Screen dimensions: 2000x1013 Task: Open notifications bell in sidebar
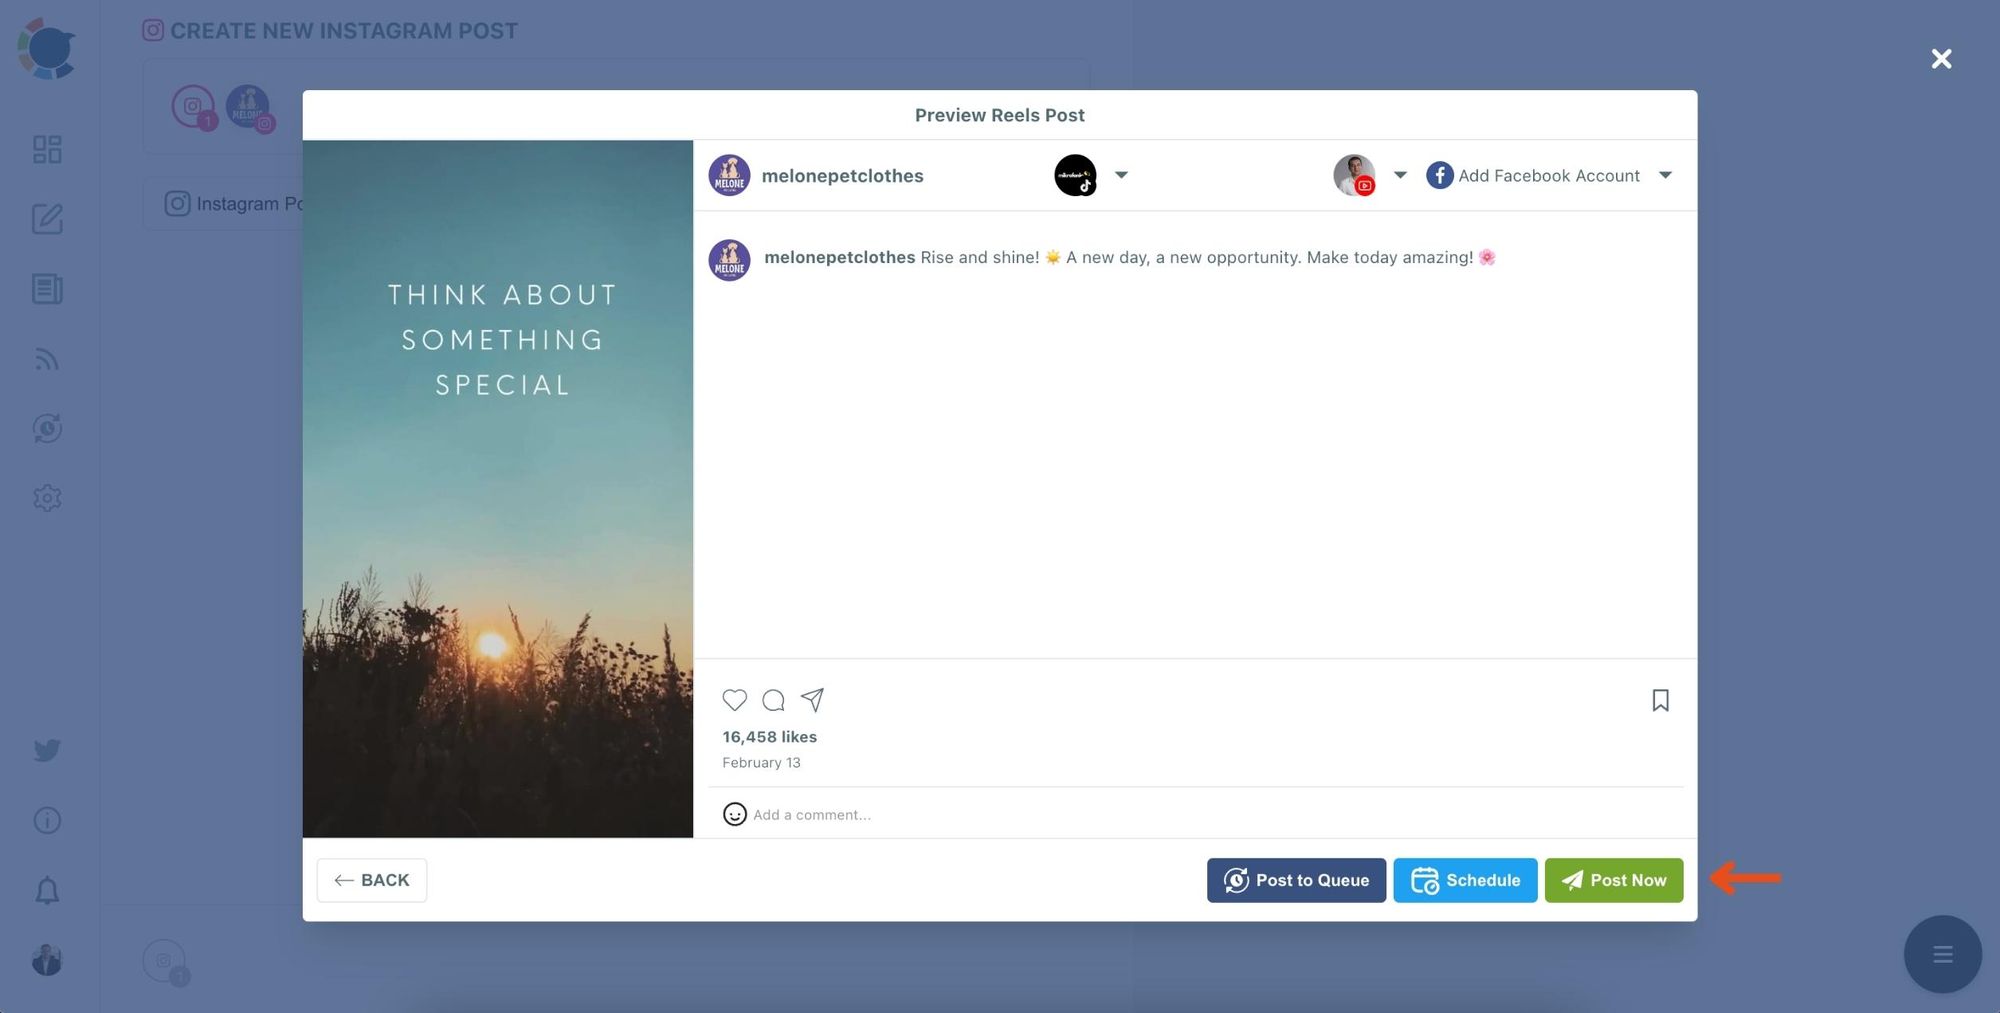pyautogui.click(x=47, y=890)
